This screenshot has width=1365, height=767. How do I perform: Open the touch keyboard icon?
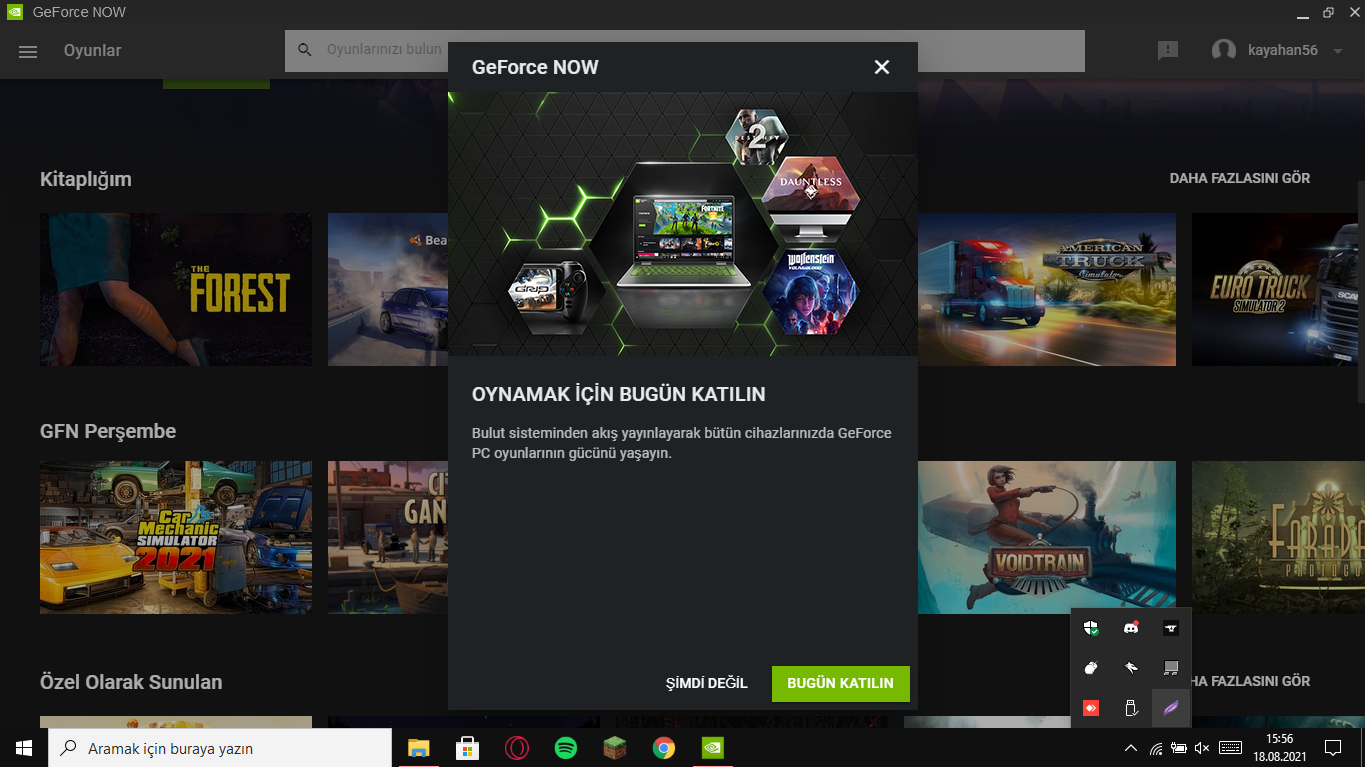[1231, 748]
